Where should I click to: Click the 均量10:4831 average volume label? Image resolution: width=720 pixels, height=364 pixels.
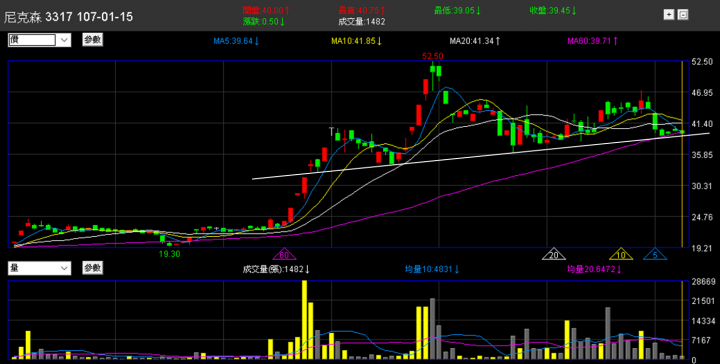click(x=433, y=269)
